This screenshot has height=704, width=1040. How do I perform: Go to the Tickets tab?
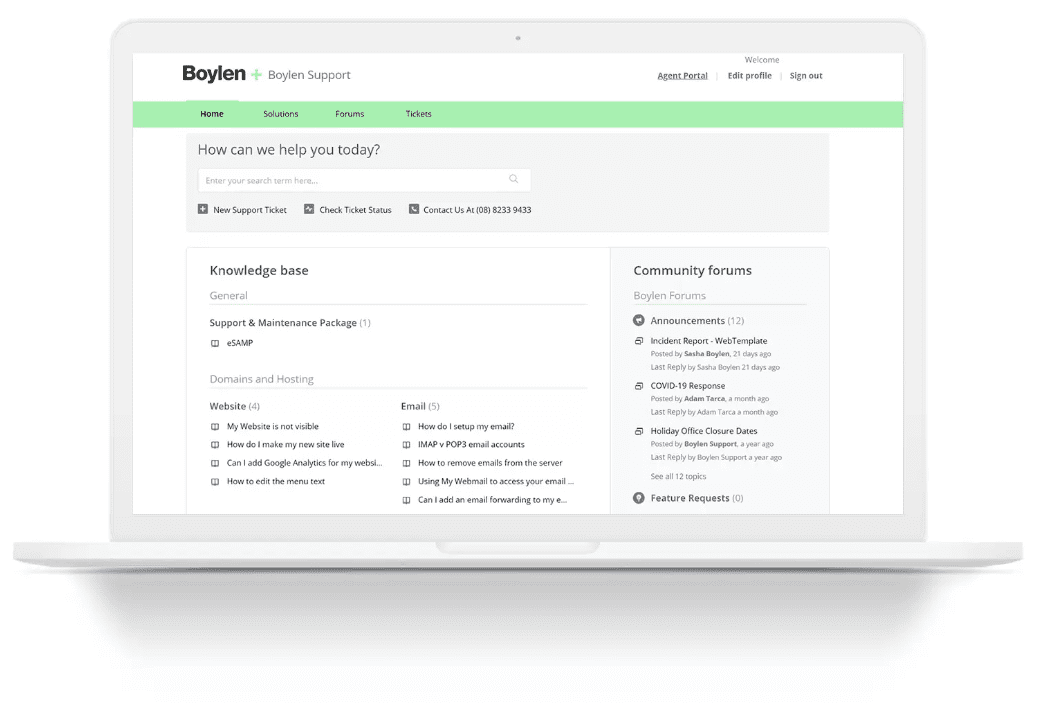[419, 114]
